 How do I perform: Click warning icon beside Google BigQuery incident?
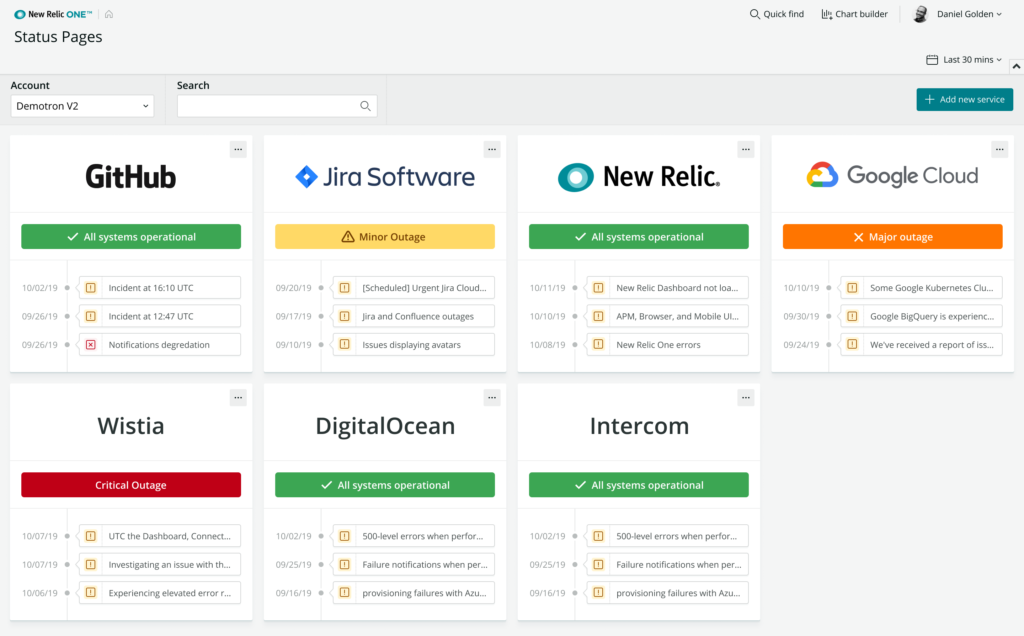pyautogui.click(x=852, y=316)
